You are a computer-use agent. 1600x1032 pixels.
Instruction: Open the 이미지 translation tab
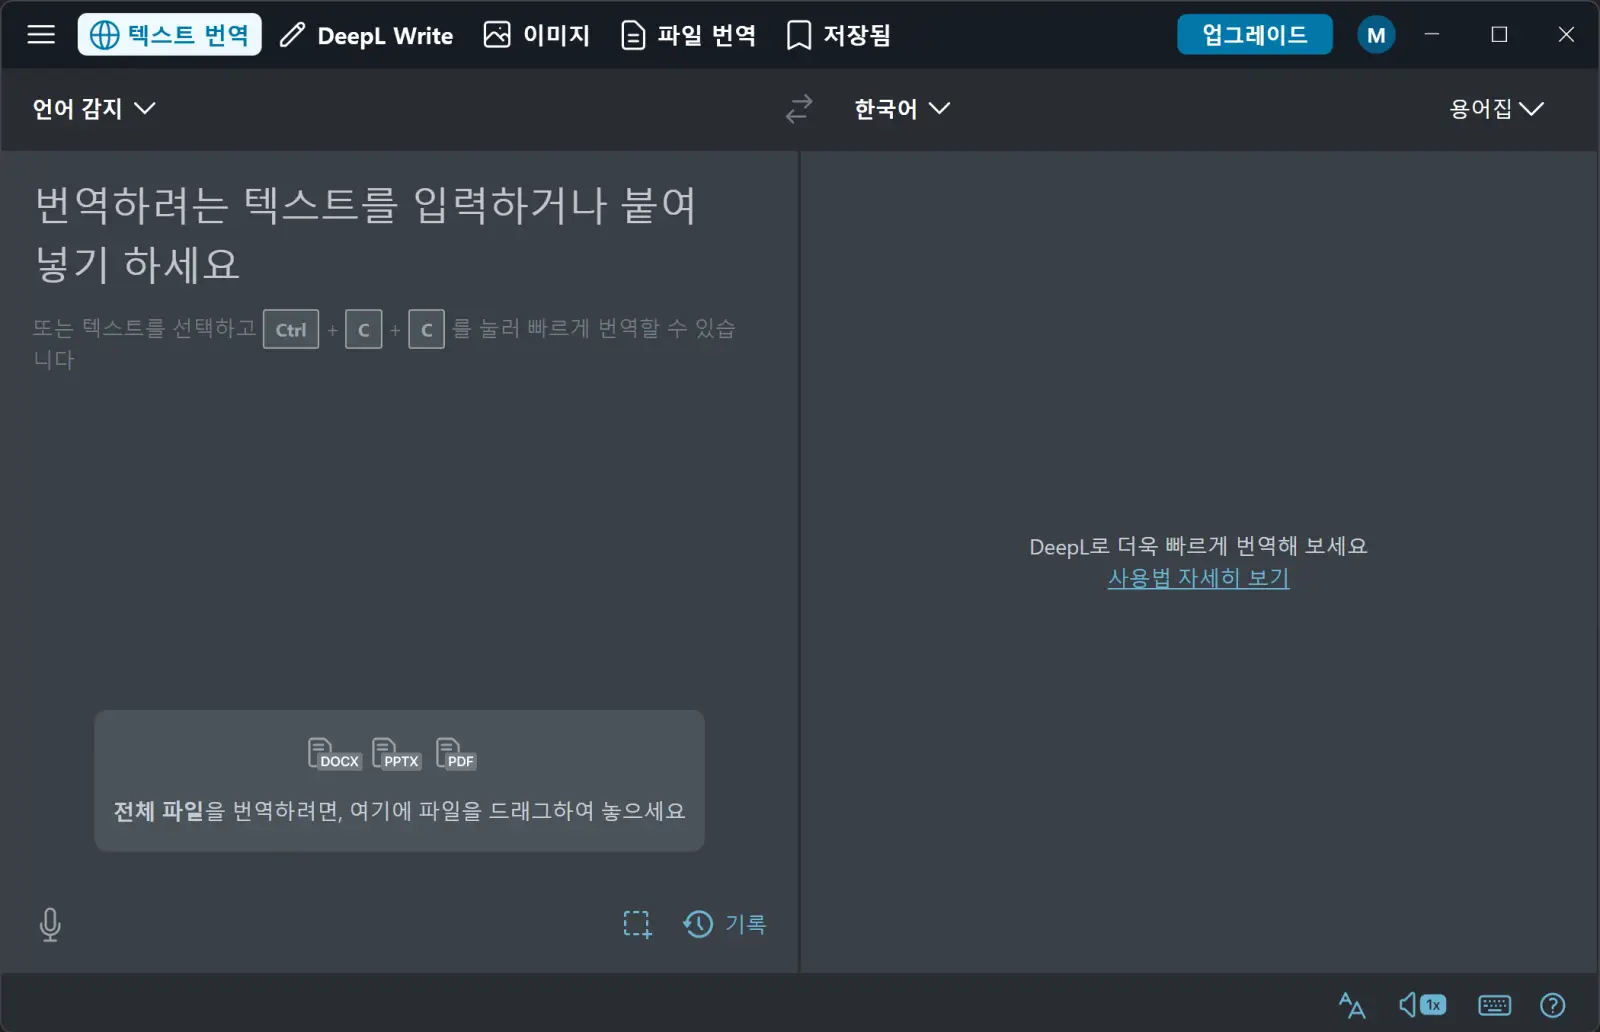[537, 35]
